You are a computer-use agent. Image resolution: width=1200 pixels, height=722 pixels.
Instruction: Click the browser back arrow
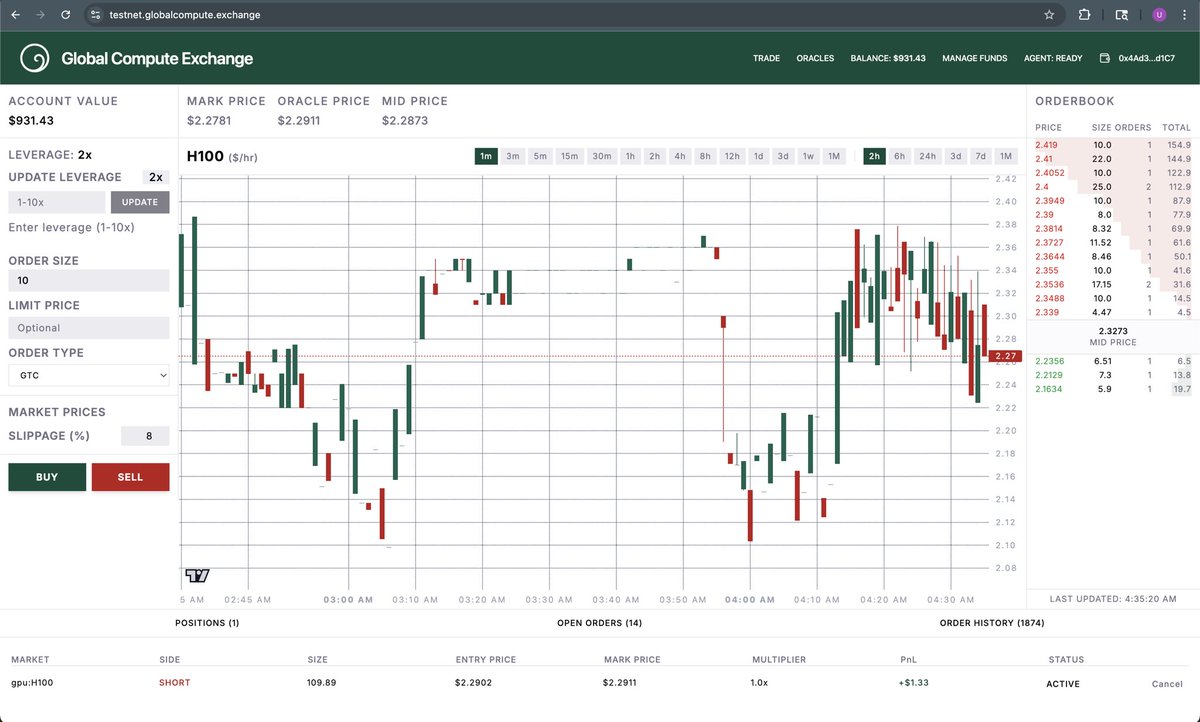click(15, 15)
